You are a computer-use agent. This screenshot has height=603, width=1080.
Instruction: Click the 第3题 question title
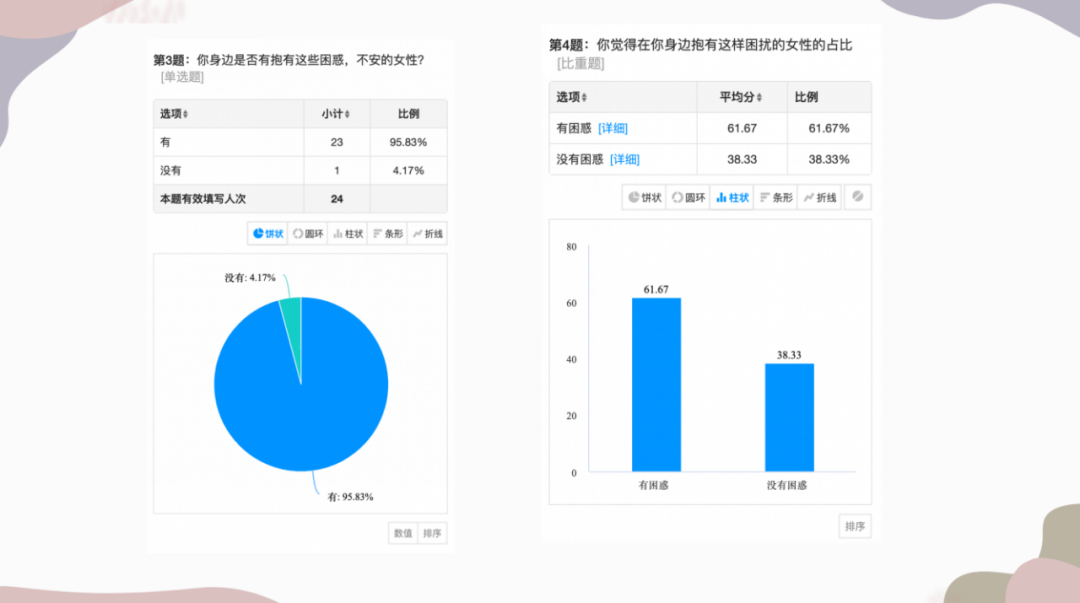point(289,60)
